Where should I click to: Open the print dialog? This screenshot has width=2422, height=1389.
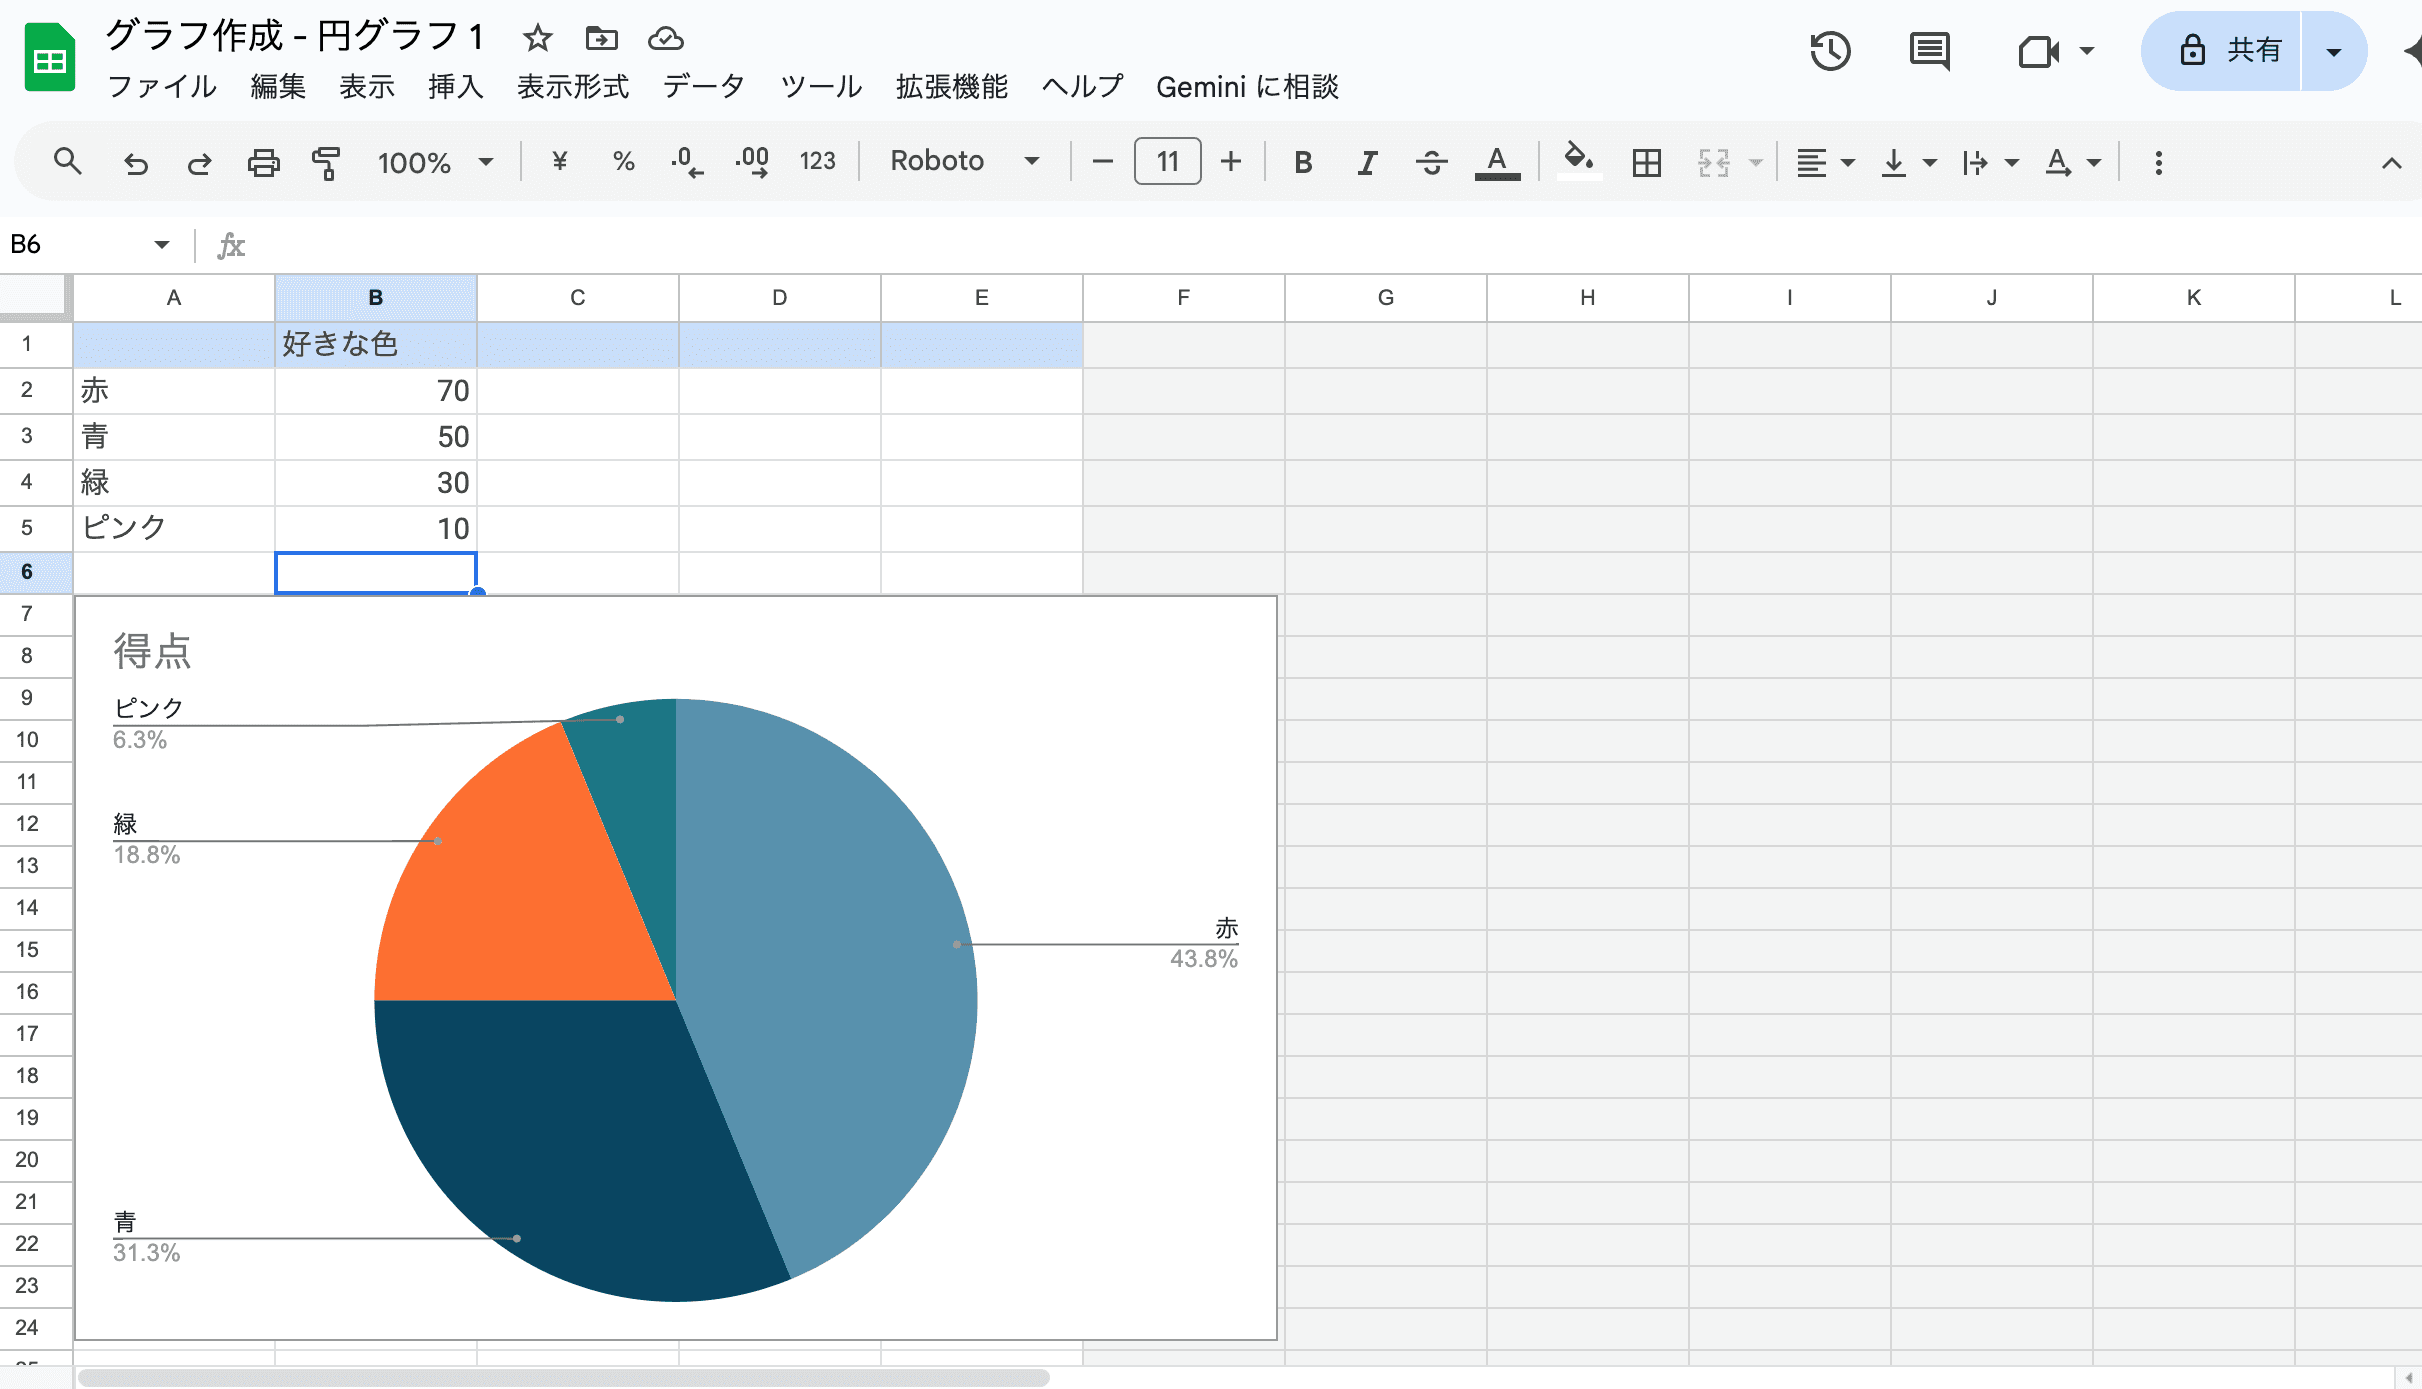click(x=263, y=161)
